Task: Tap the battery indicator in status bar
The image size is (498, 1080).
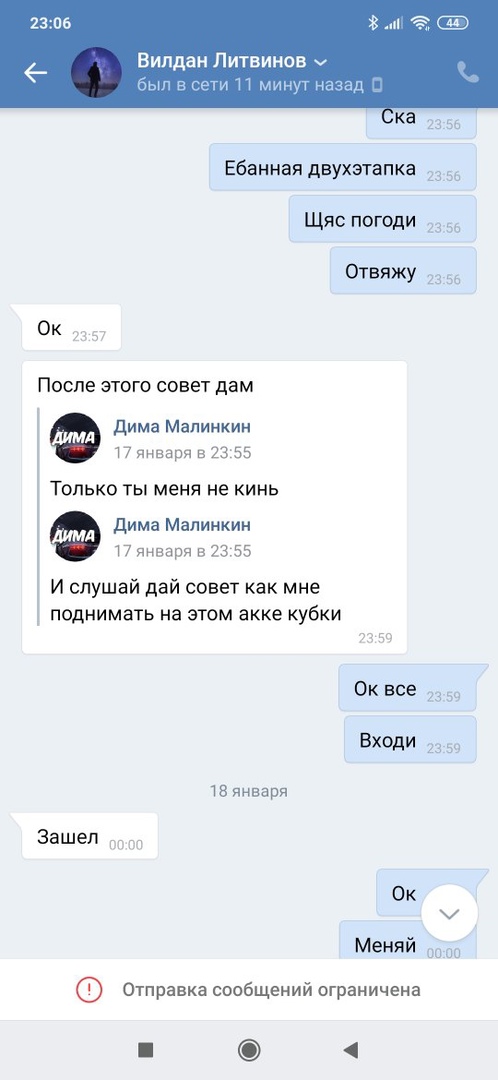Action: point(453,23)
